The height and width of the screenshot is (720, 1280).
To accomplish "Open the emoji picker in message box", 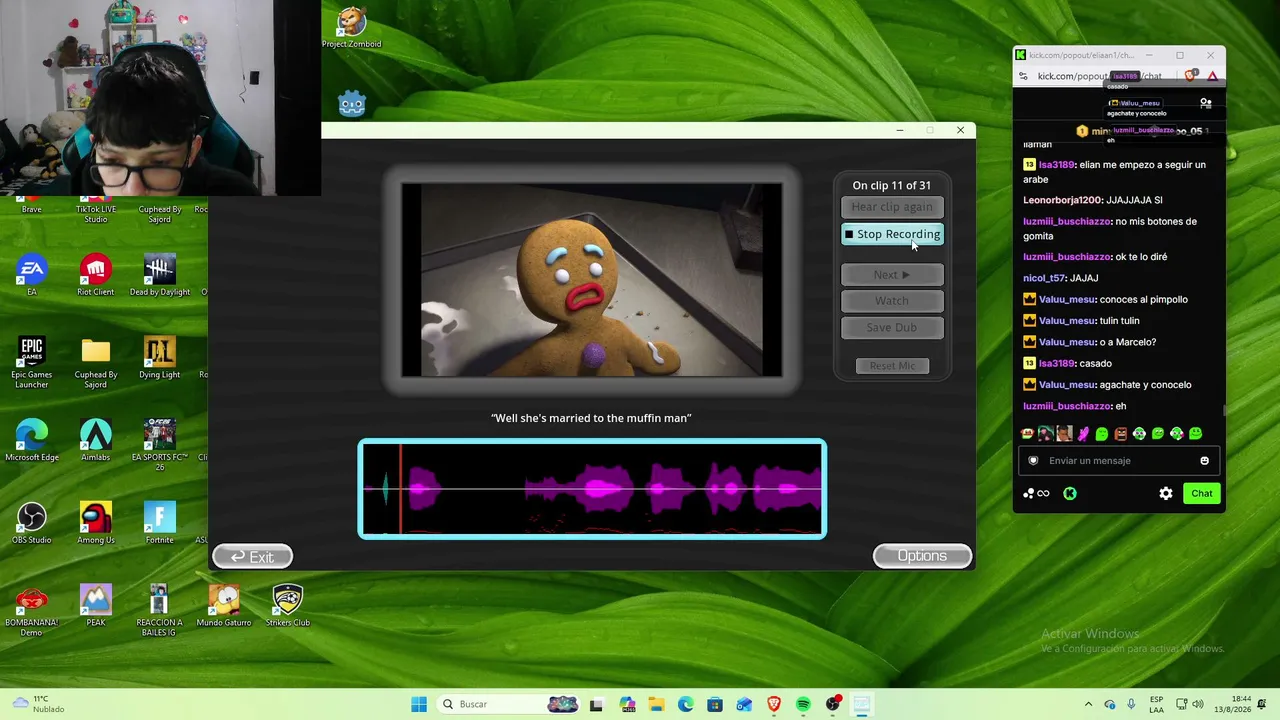I will pyautogui.click(x=1204, y=461).
